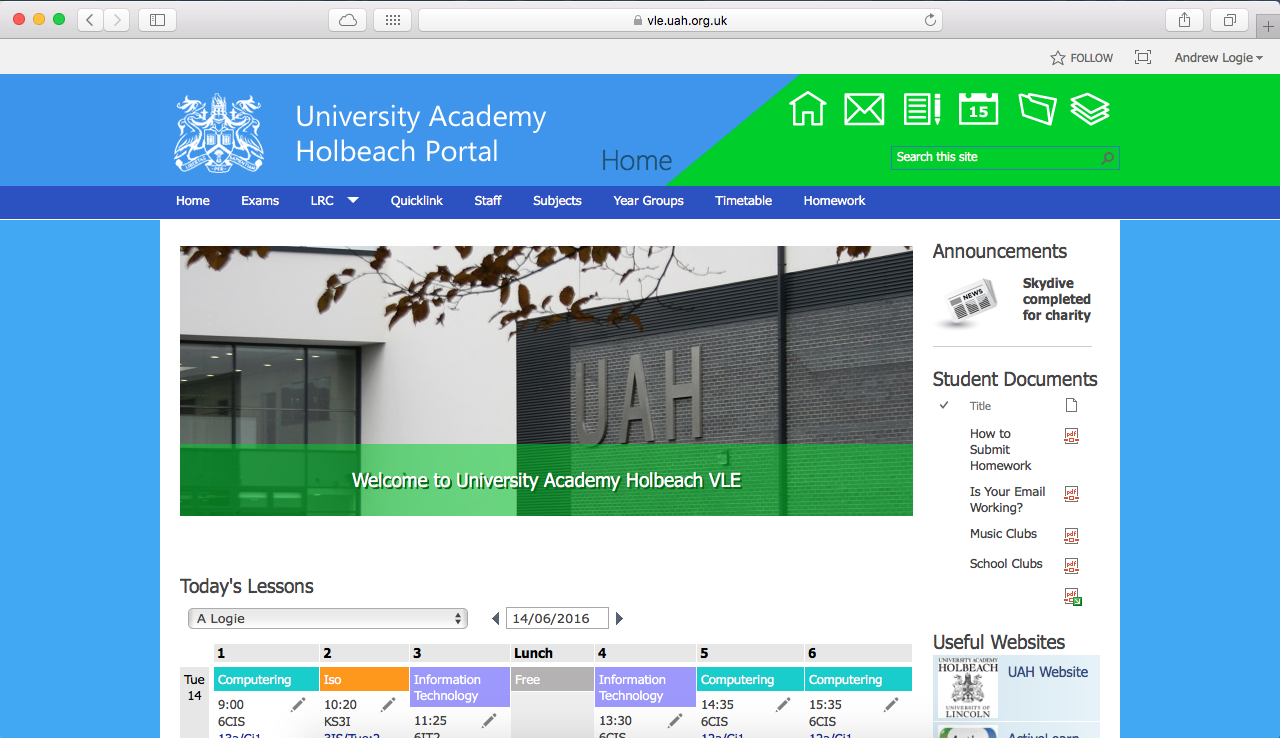Select the Lunch Free period block

pyautogui.click(x=552, y=679)
